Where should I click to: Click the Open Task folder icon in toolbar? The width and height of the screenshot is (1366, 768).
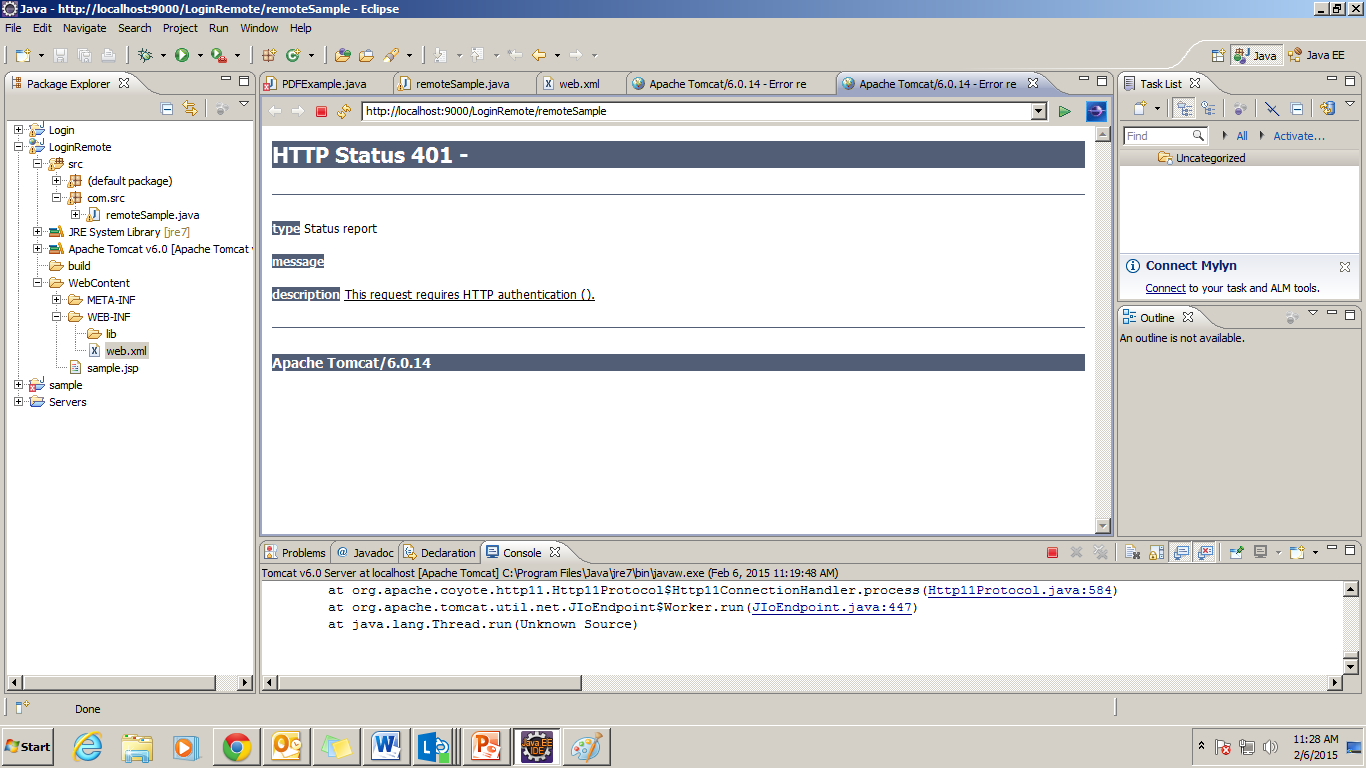[366, 55]
